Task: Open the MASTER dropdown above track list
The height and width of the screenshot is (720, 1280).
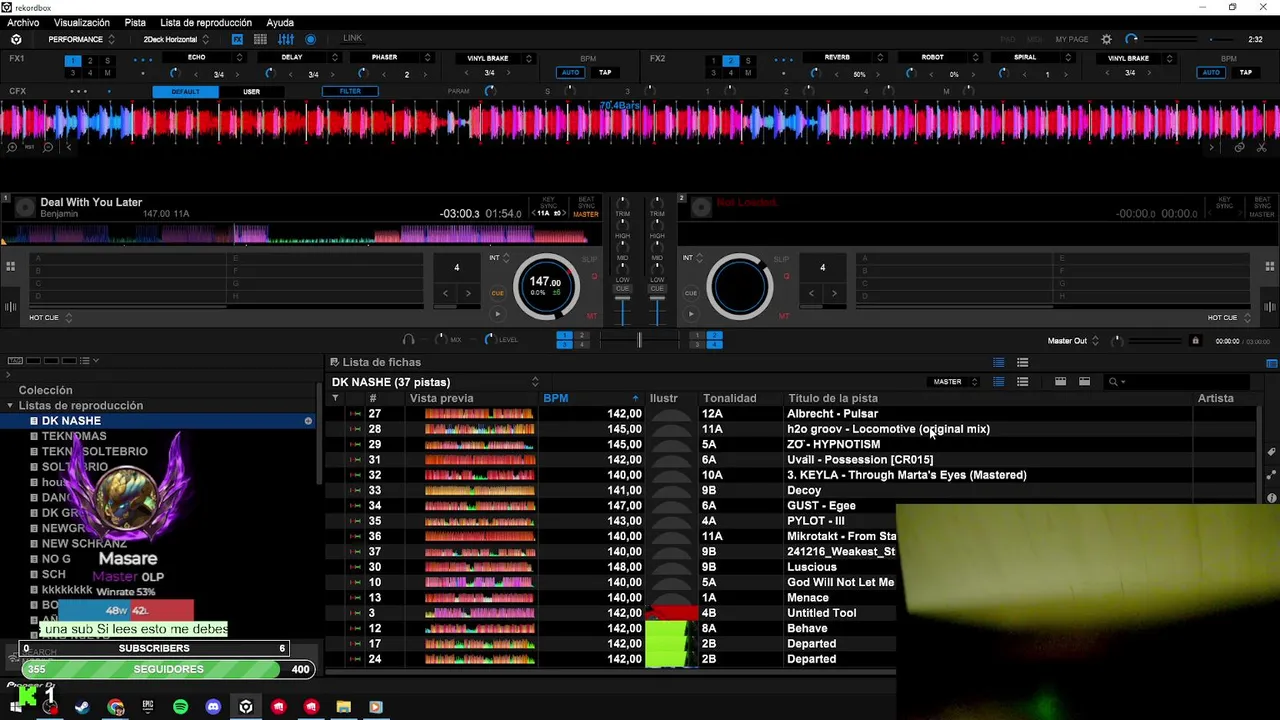Action: tap(955, 382)
